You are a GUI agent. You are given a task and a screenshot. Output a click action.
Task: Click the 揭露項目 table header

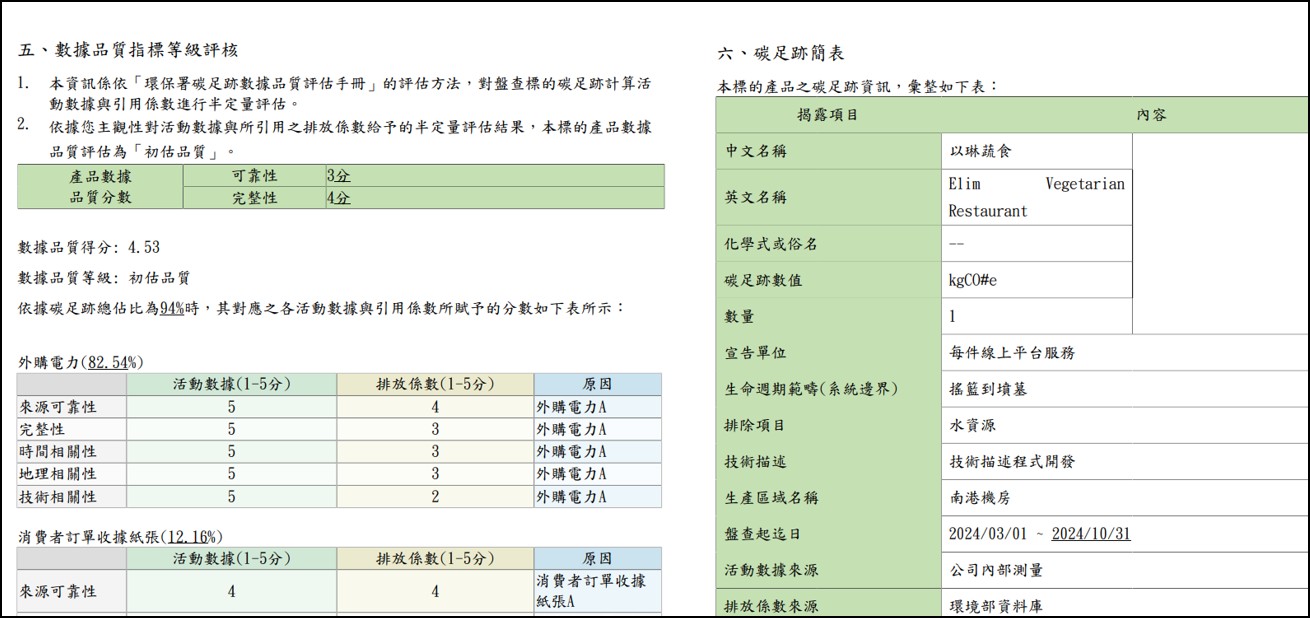(x=827, y=115)
